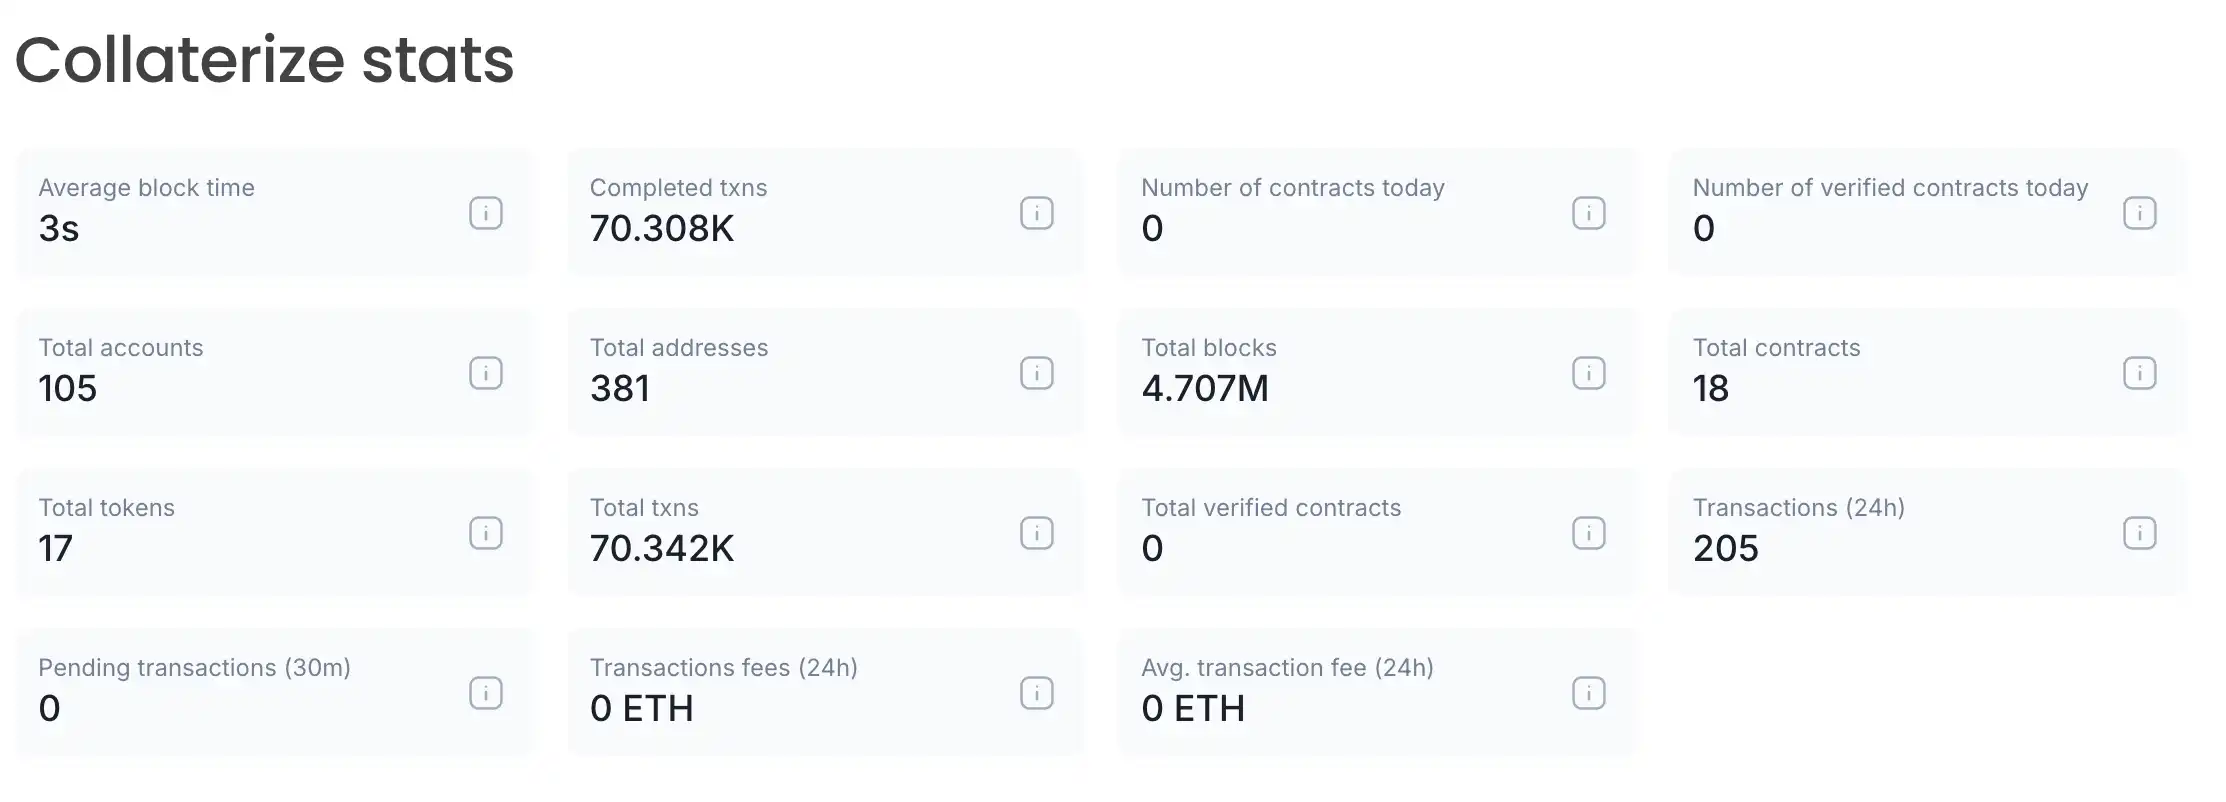Click Pending transactions (30m) info icon
2226x802 pixels.
tap(486, 693)
